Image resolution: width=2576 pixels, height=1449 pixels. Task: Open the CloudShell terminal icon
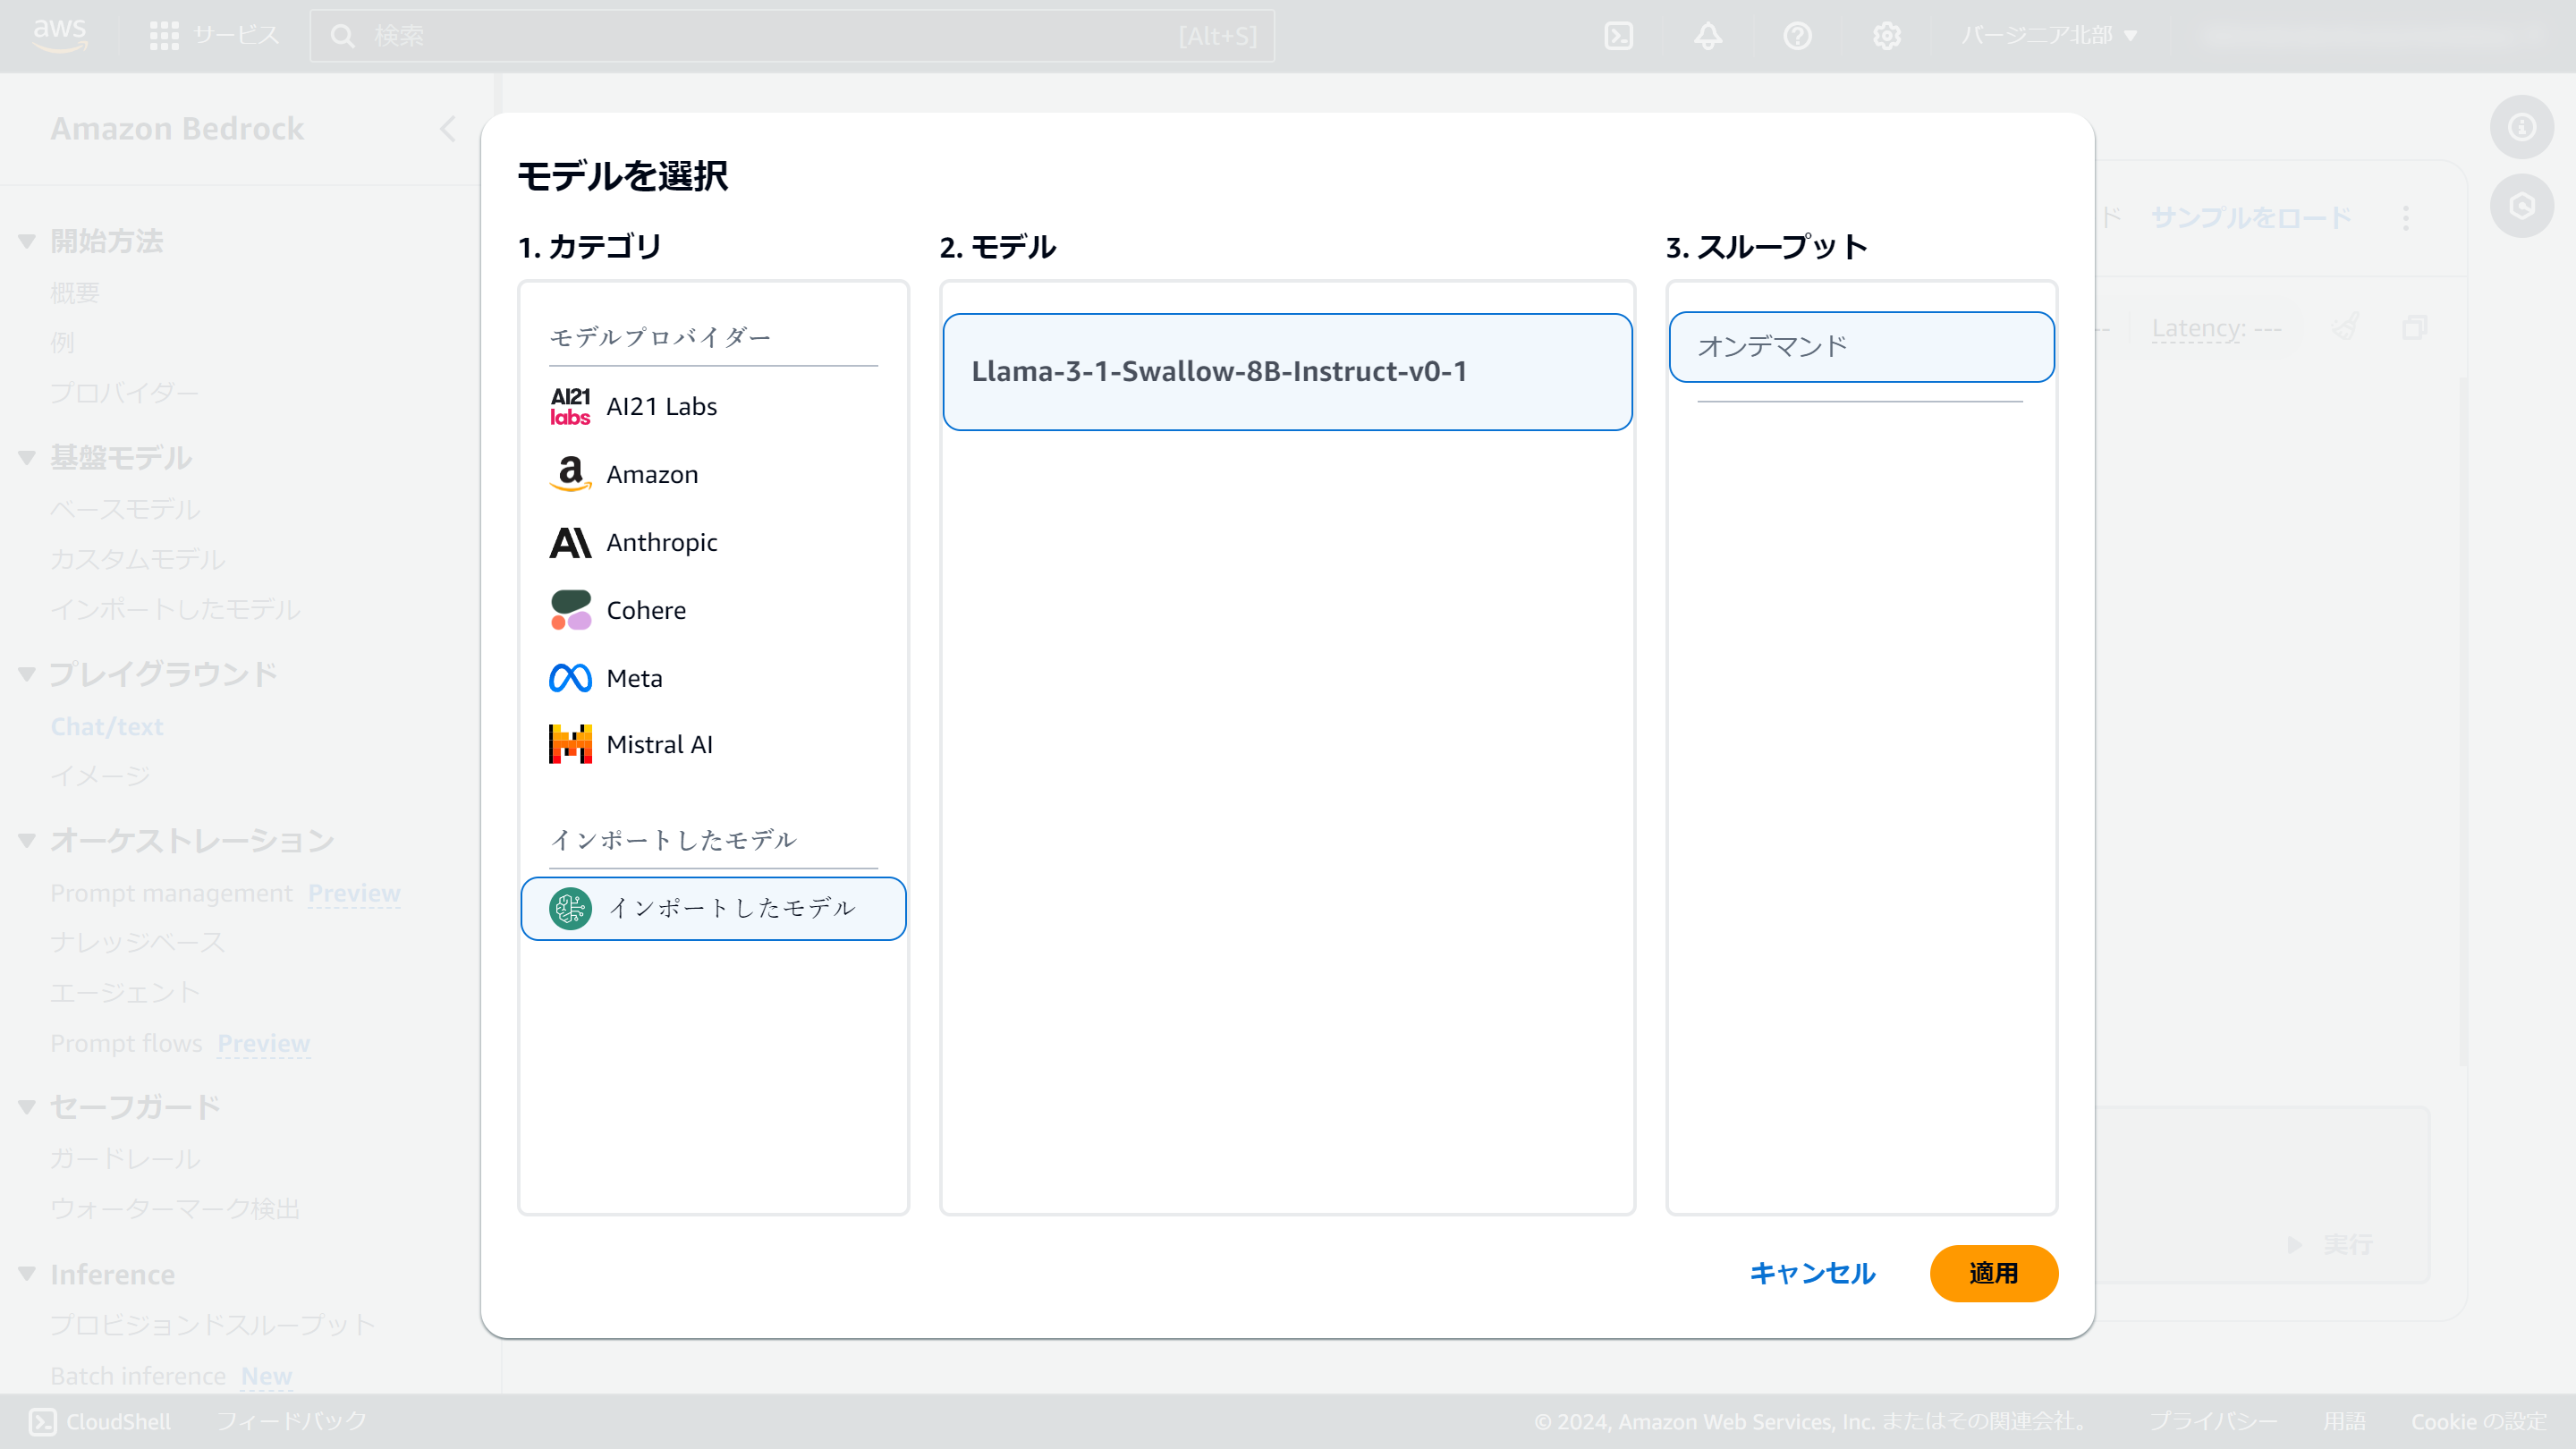pyautogui.click(x=43, y=1421)
